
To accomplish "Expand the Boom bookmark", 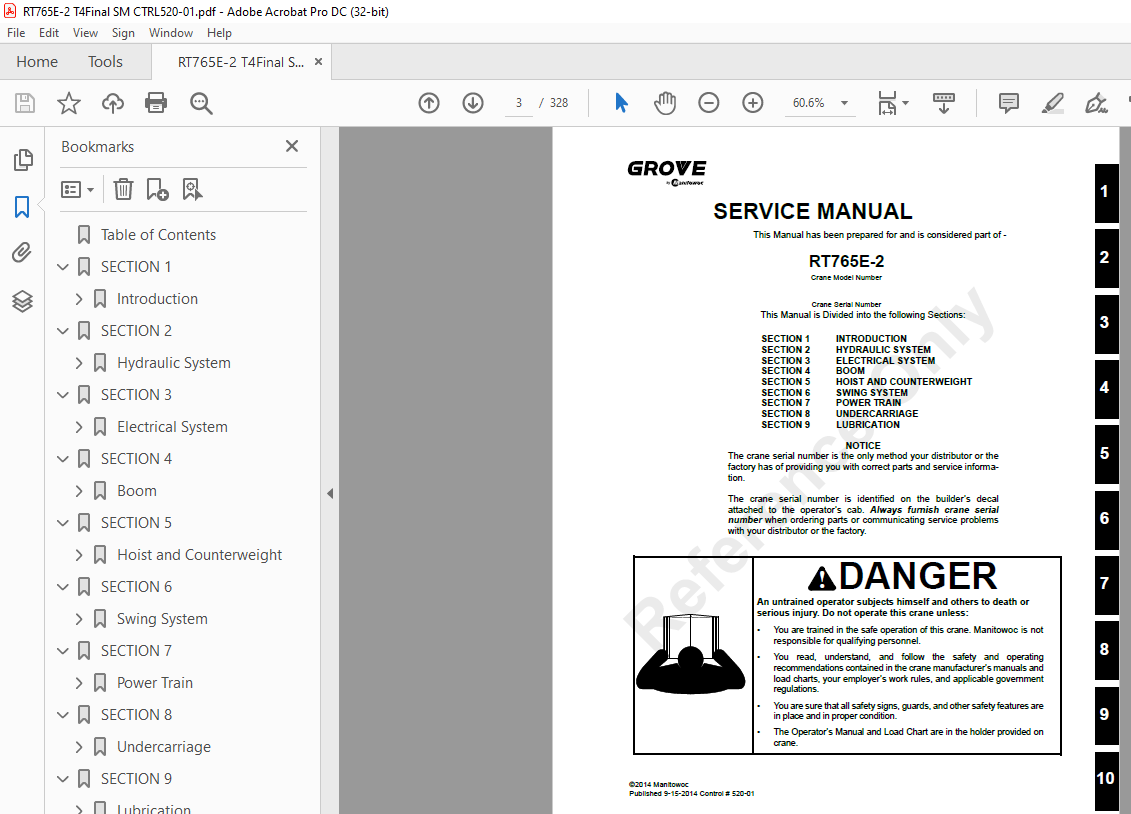I will tap(79, 491).
